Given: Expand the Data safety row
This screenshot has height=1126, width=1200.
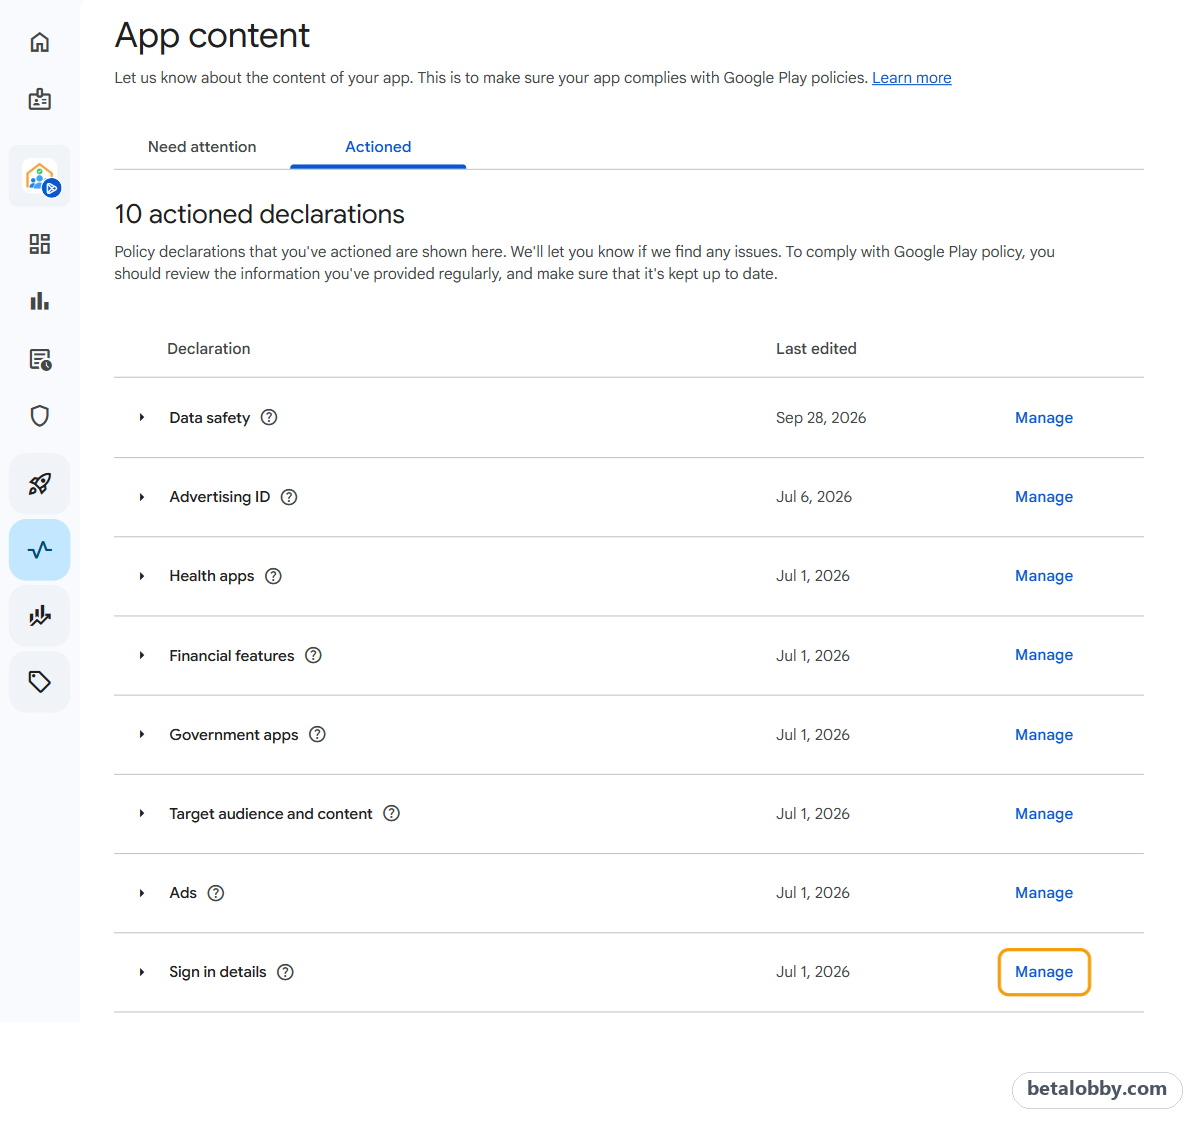Looking at the screenshot, I should 142,417.
